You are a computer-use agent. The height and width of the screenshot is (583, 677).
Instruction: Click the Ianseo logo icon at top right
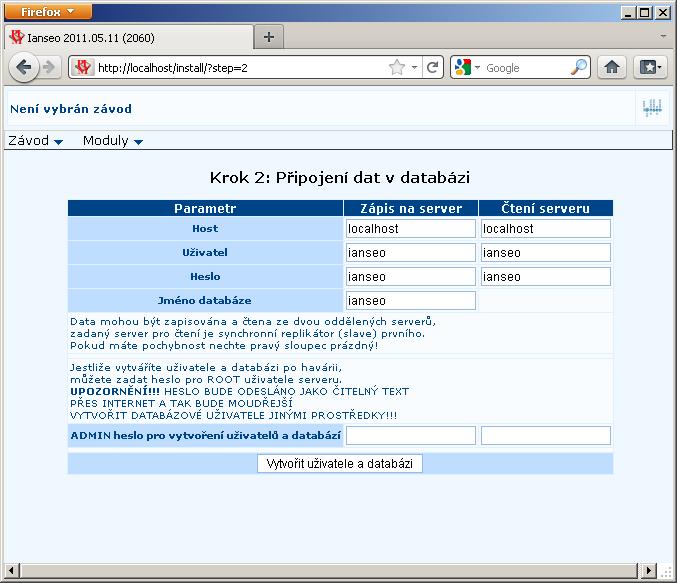(652, 108)
